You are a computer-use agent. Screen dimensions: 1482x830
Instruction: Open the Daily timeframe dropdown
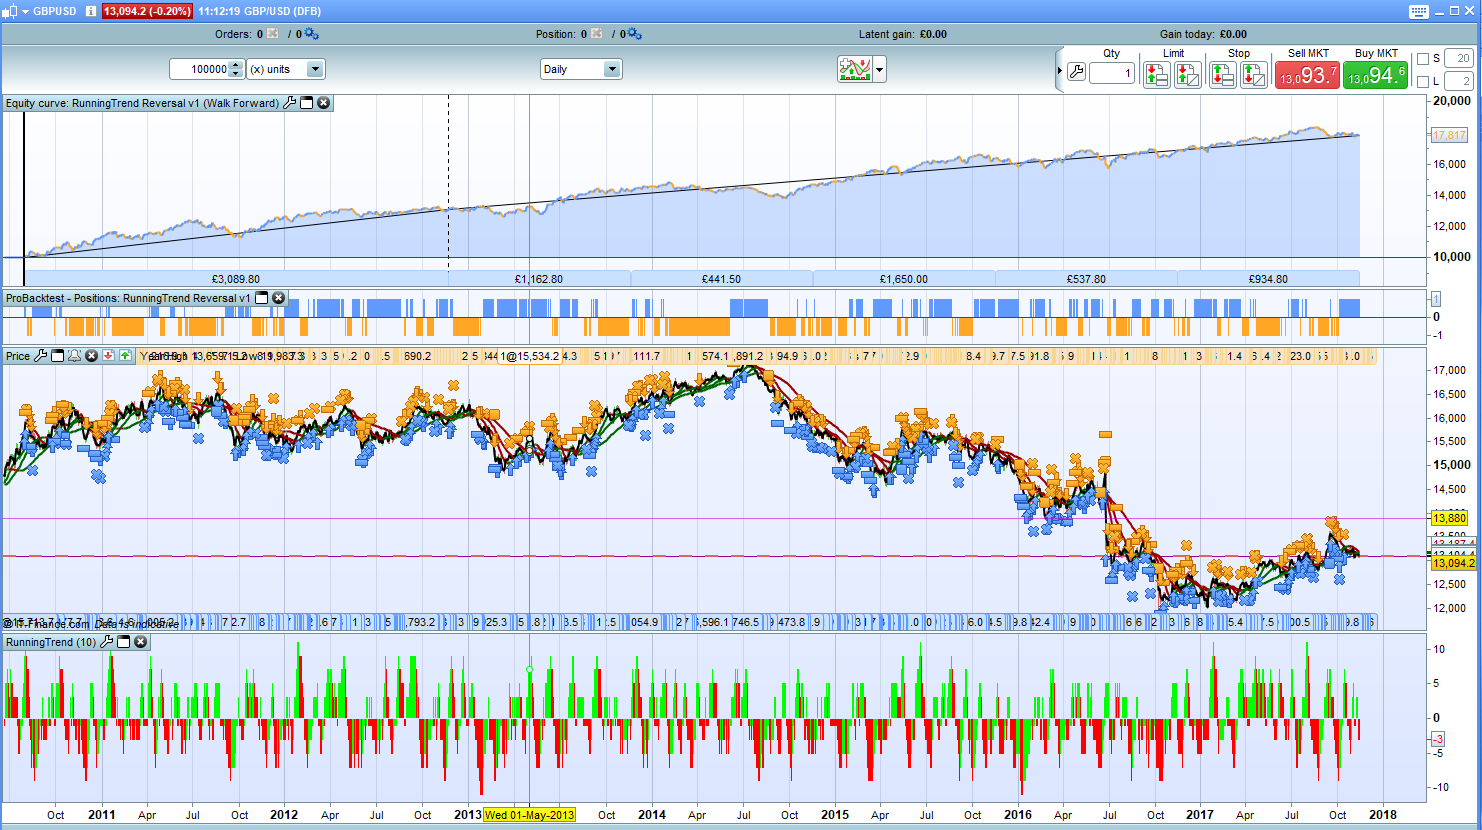click(612, 69)
